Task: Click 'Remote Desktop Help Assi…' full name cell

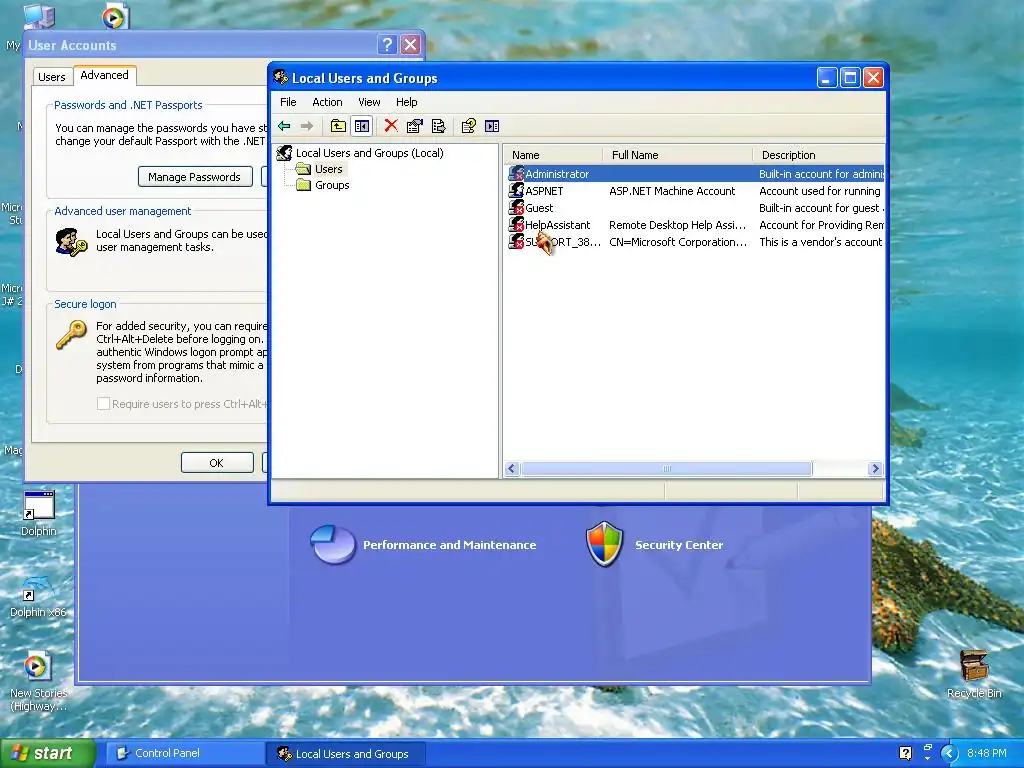Action: point(677,225)
